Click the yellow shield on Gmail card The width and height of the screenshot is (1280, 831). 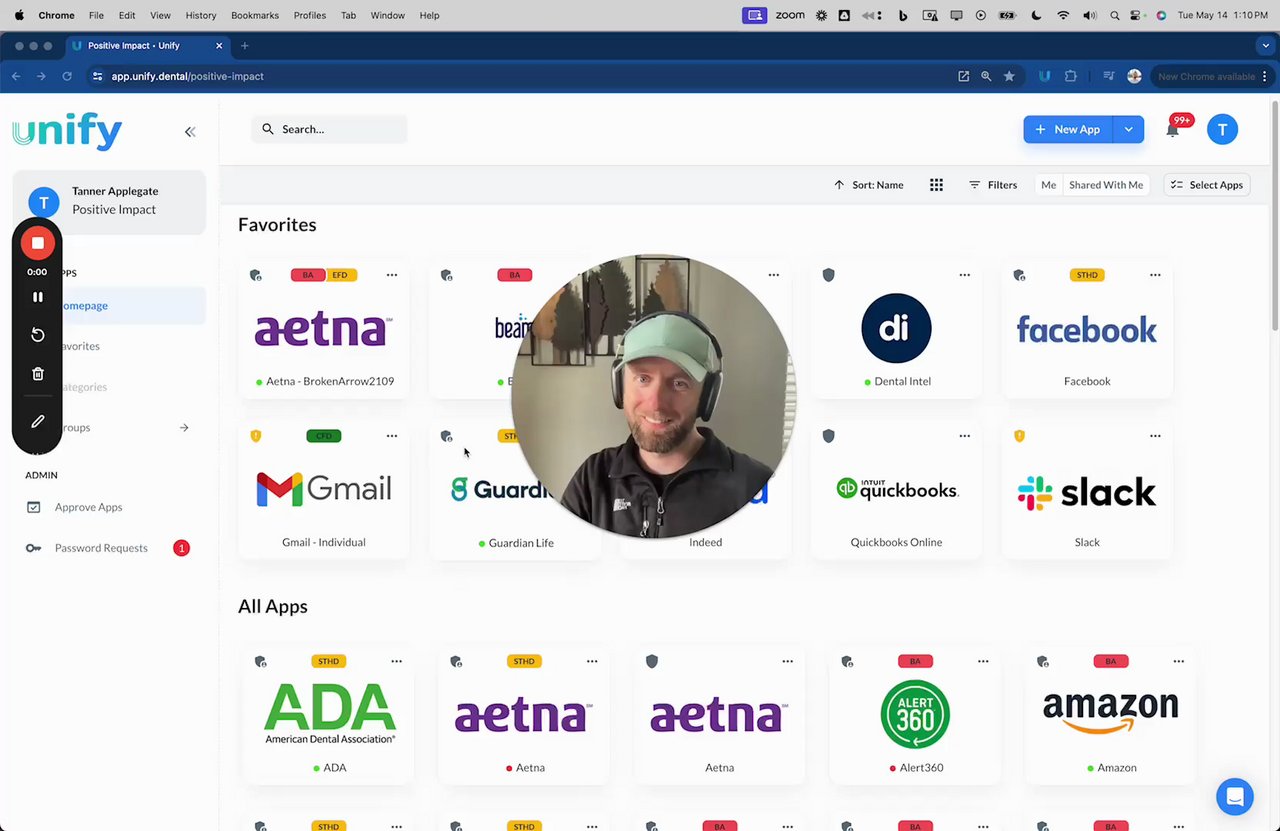(255, 436)
